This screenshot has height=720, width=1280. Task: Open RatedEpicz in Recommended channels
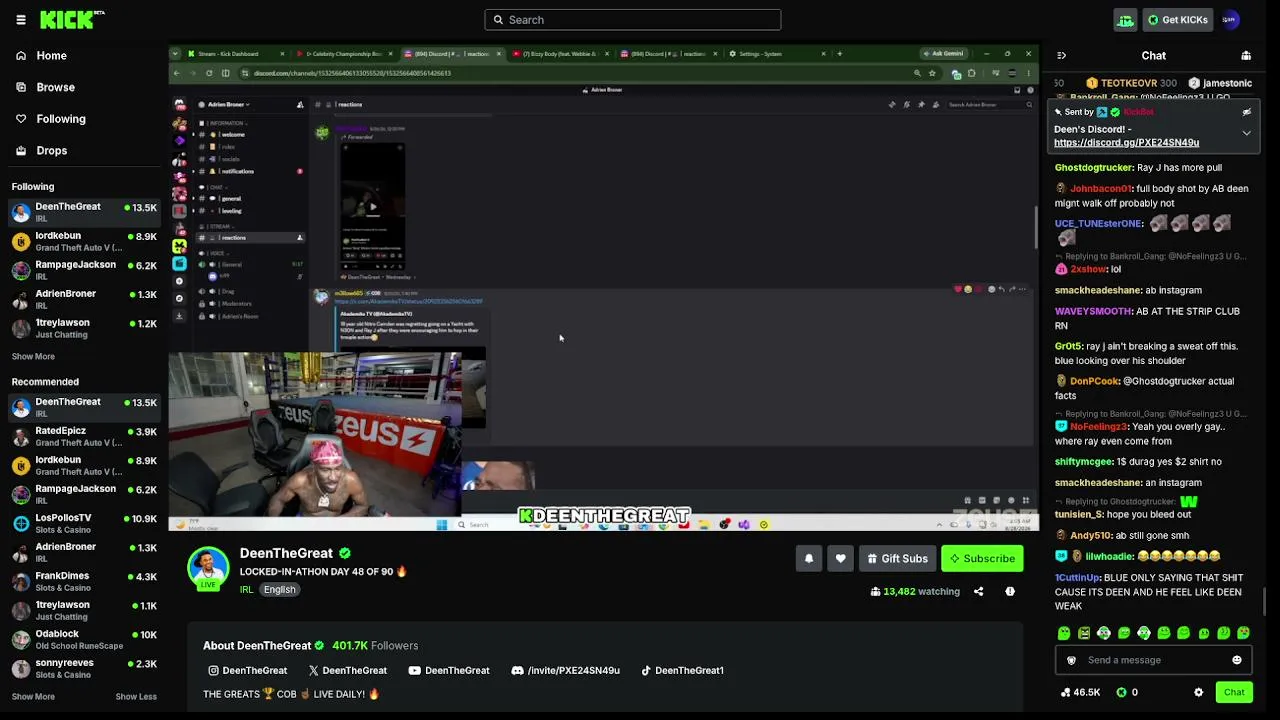click(x=84, y=437)
